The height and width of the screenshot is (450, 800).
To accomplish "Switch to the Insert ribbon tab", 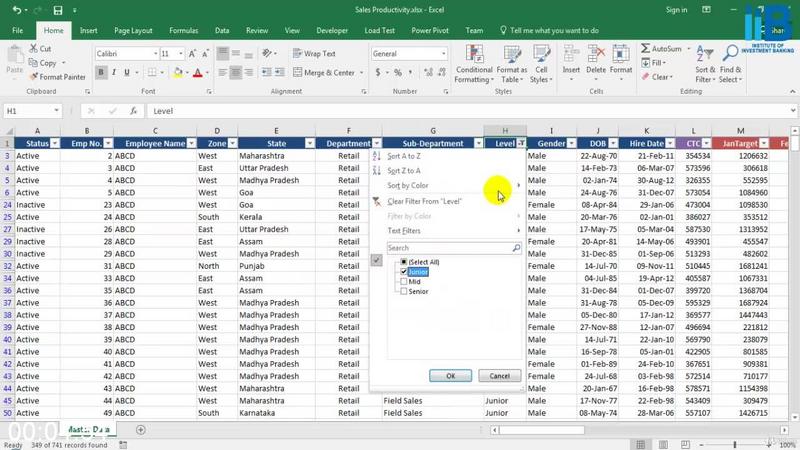I will (x=88, y=31).
